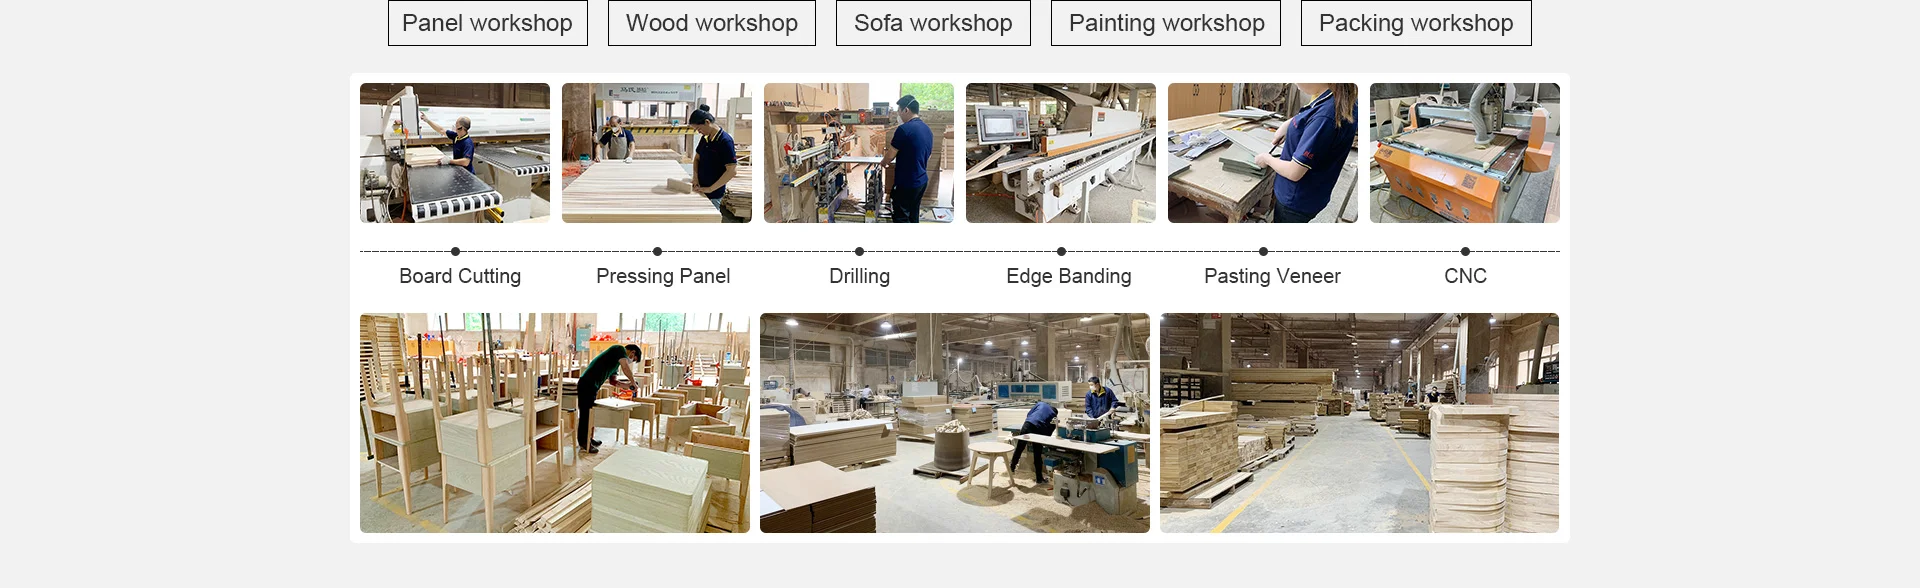The image size is (1920, 588).
Task: Open the stacked lumber warehouse photo
Action: (x=1360, y=423)
